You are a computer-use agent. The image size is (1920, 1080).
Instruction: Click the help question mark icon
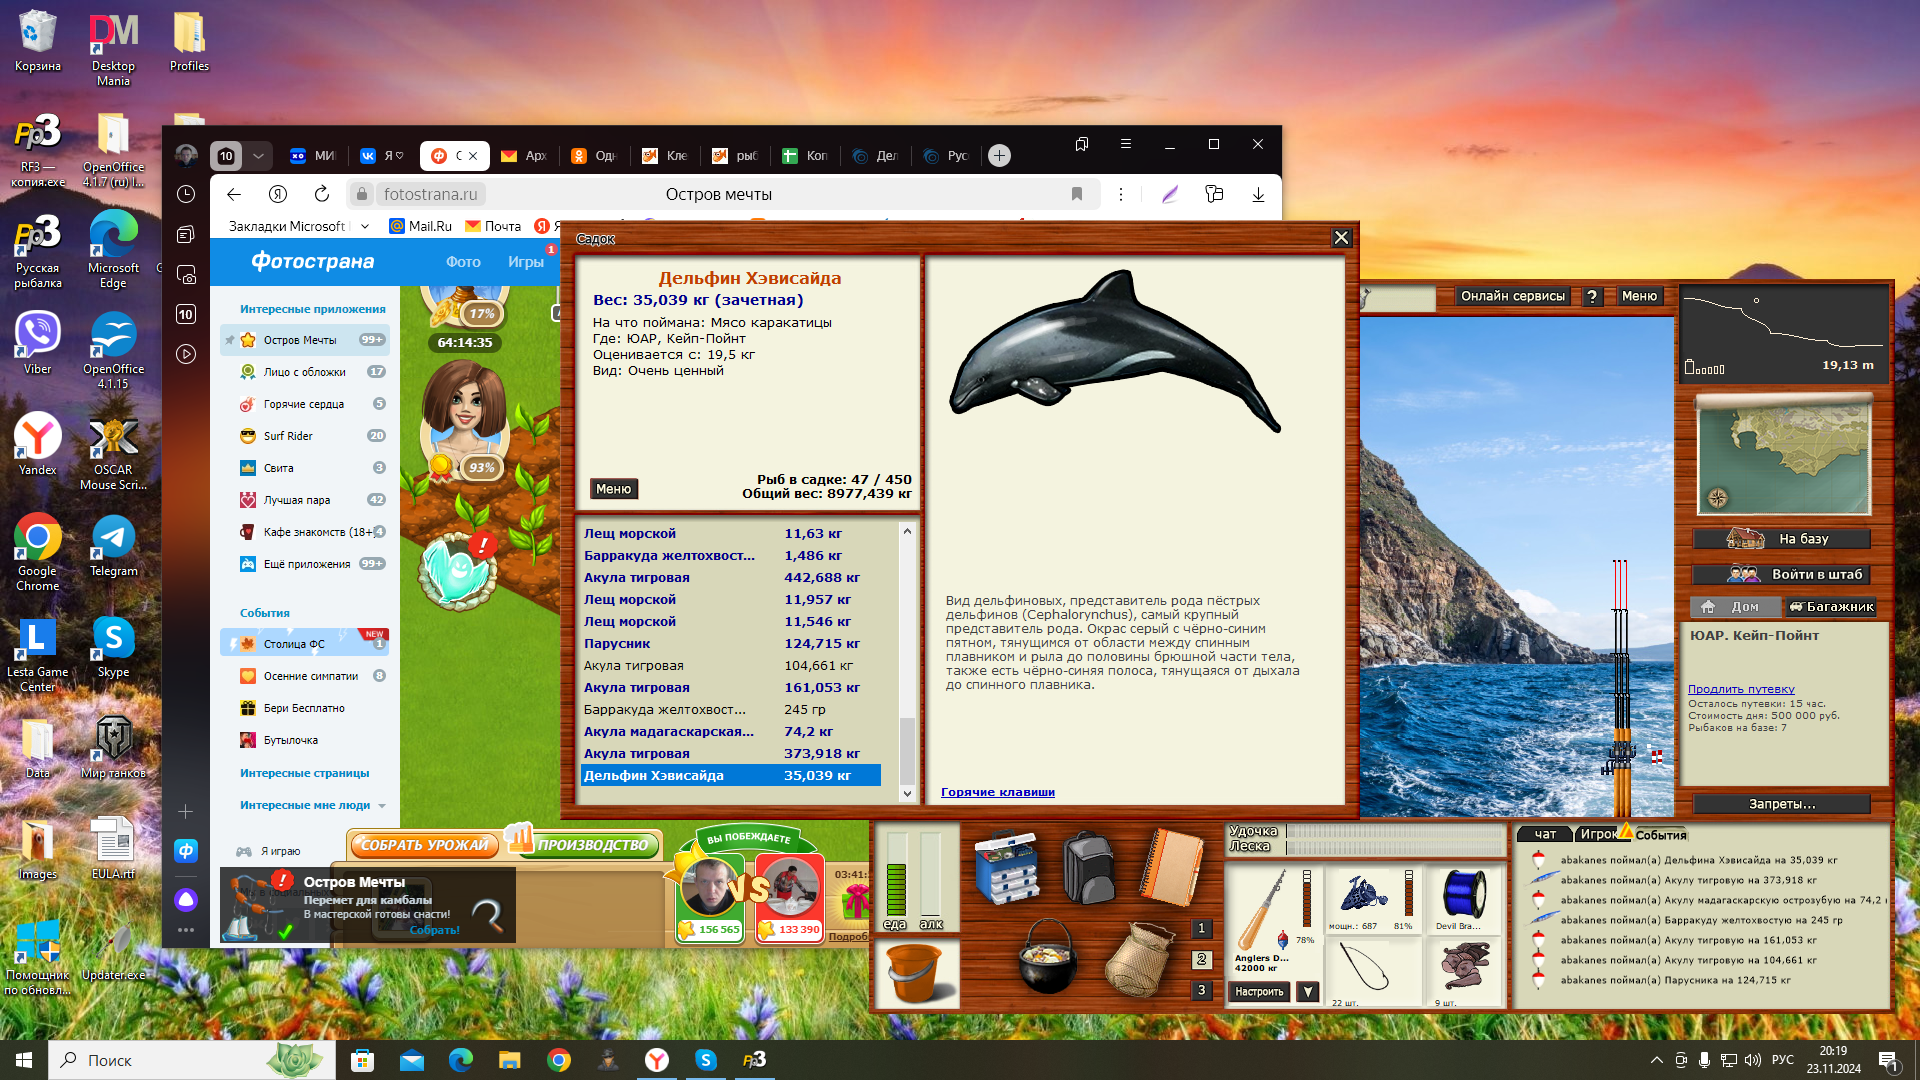click(1592, 296)
